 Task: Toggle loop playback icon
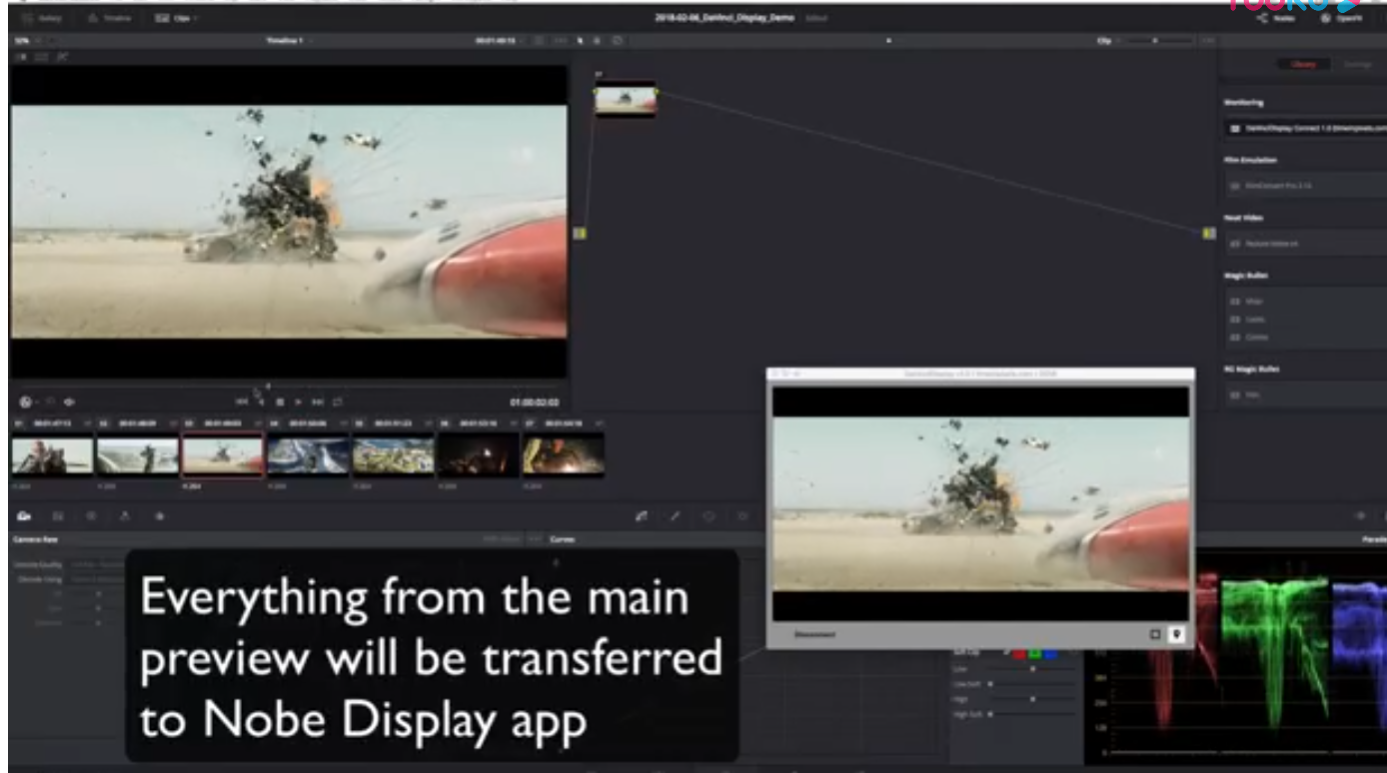(337, 401)
